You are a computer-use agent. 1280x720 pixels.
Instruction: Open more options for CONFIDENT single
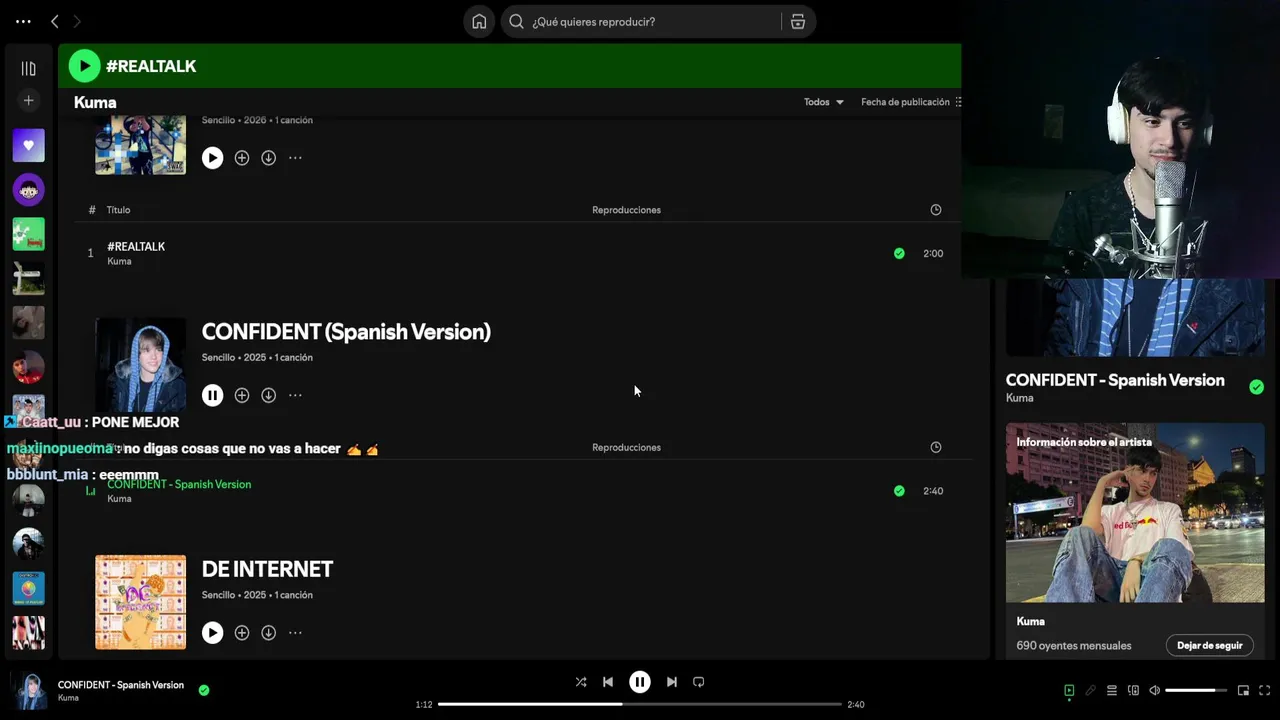pyautogui.click(x=295, y=395)
